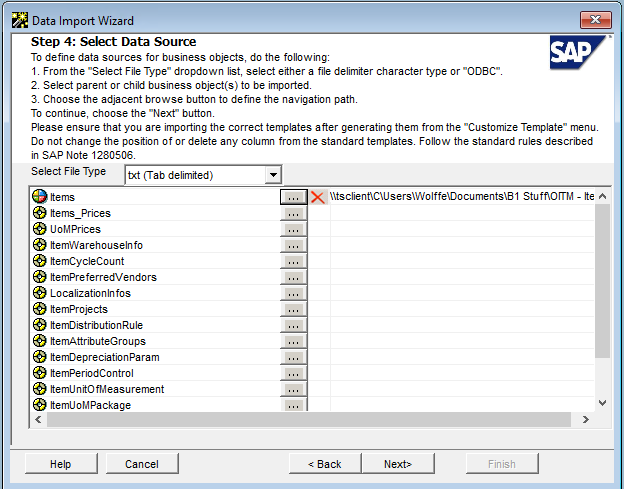Click the horizontal scrollbar left arrow
This screenshot has width=624, height=489.
(38, 419)
